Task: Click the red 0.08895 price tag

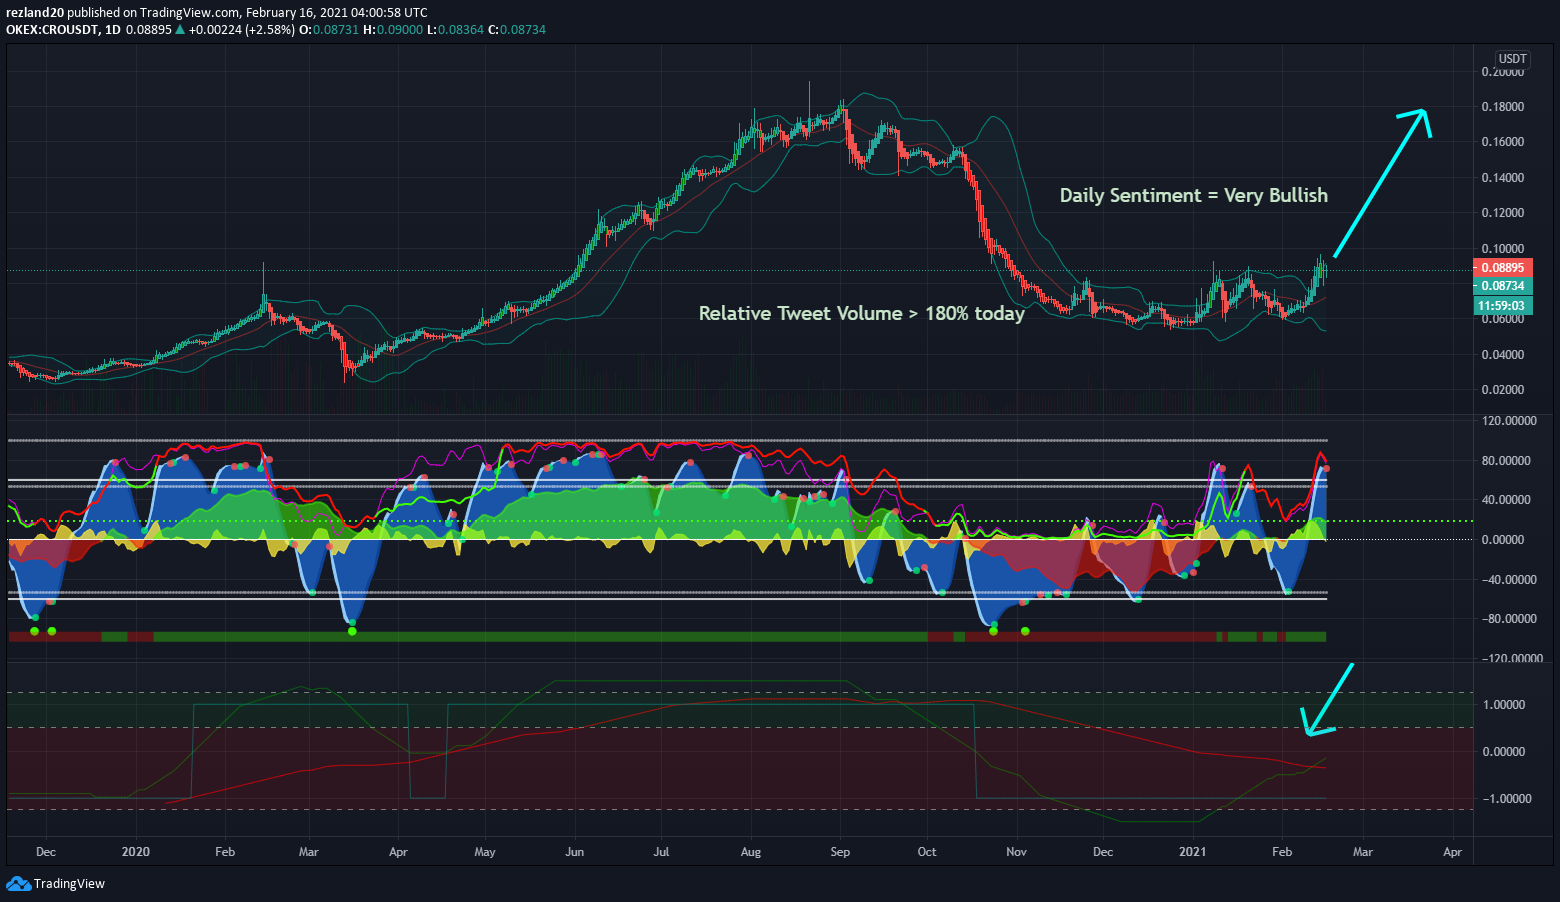Action: [x=1502, y=268]
